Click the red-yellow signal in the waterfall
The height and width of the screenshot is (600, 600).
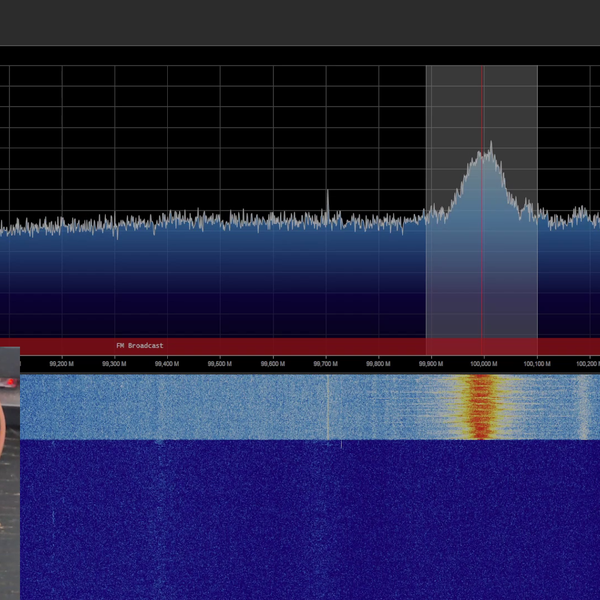tap(482, 408)
